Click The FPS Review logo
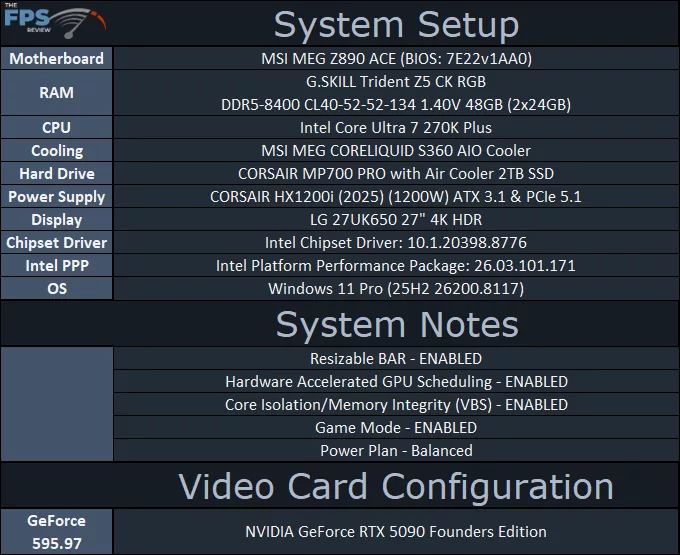 coord(55,20)
